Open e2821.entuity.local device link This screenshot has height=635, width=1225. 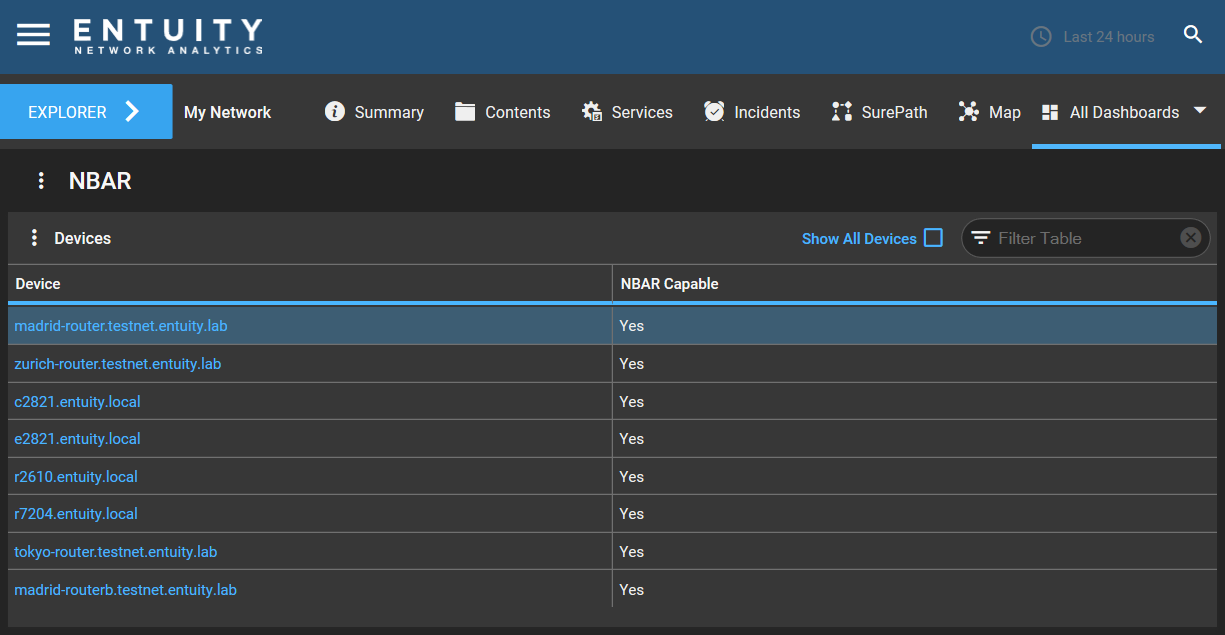77,439
